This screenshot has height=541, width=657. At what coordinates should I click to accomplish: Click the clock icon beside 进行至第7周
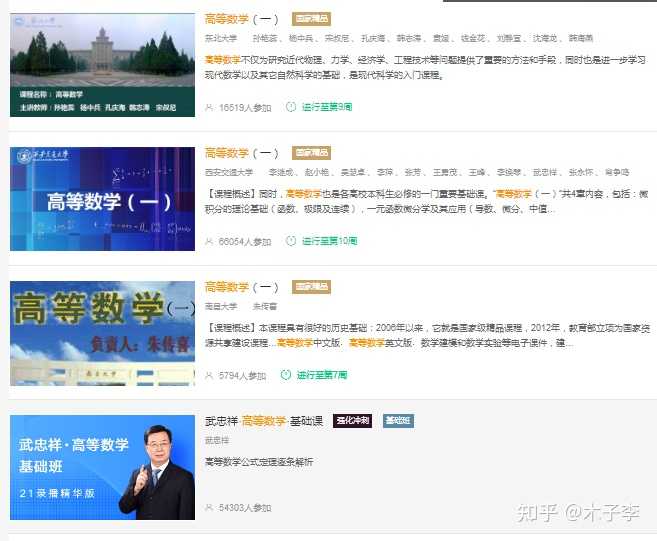coord(286,375)
